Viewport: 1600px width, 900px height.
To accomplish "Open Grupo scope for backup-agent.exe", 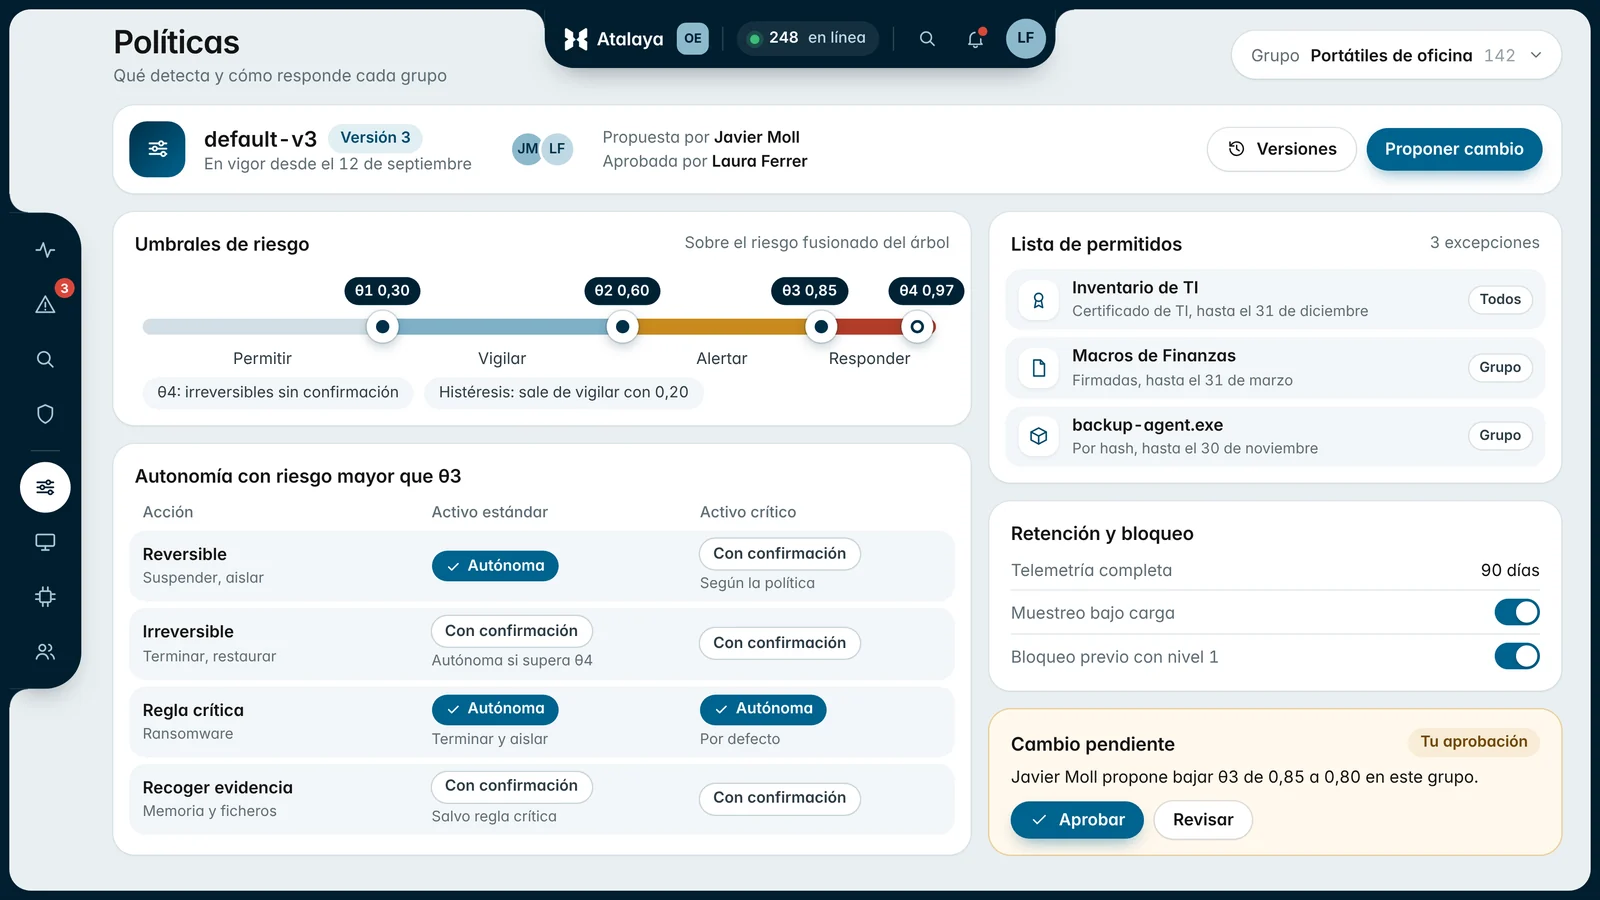I will [1500, 435].
